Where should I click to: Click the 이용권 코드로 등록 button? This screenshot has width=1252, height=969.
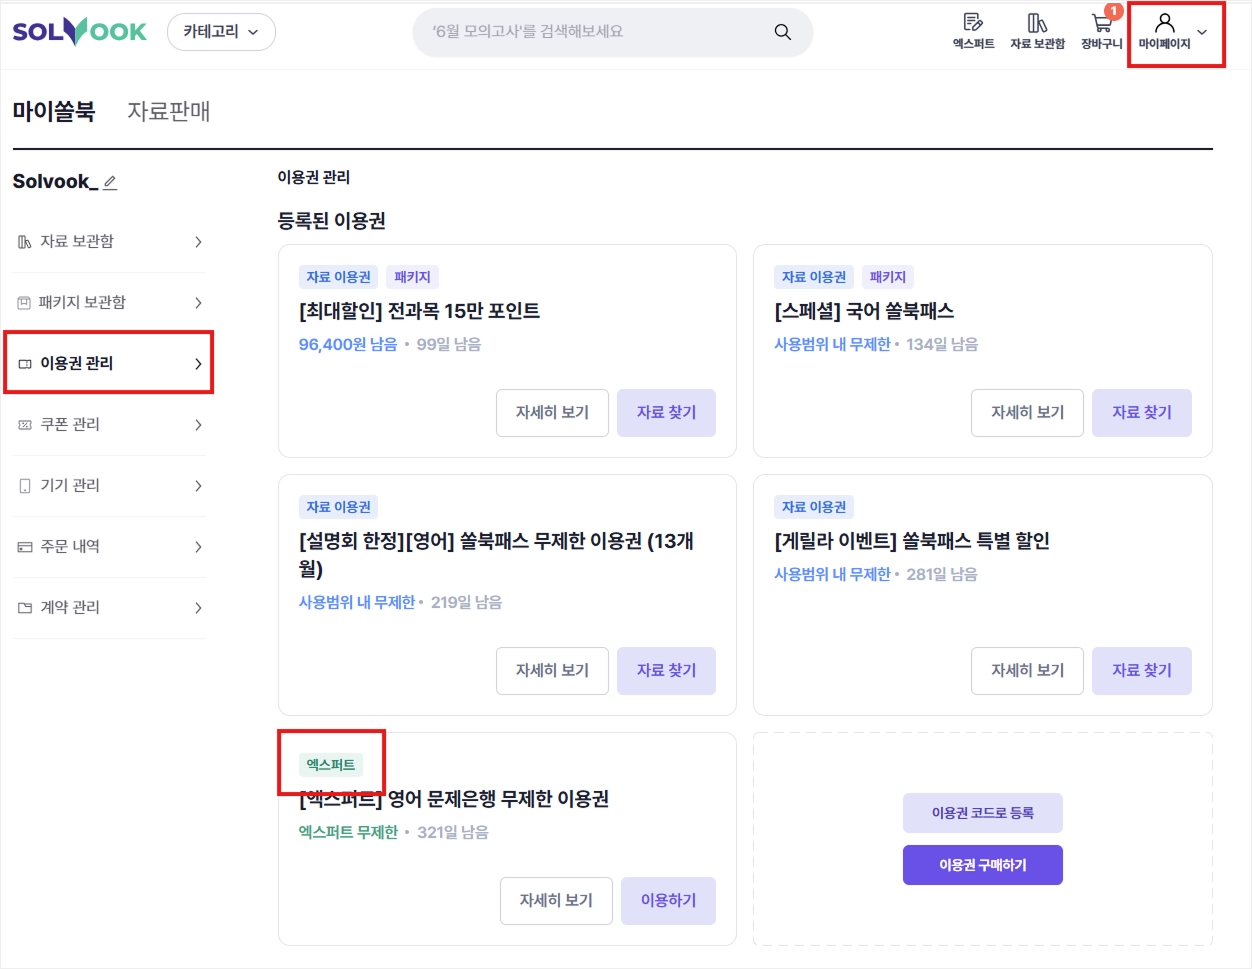pos(982,813)
